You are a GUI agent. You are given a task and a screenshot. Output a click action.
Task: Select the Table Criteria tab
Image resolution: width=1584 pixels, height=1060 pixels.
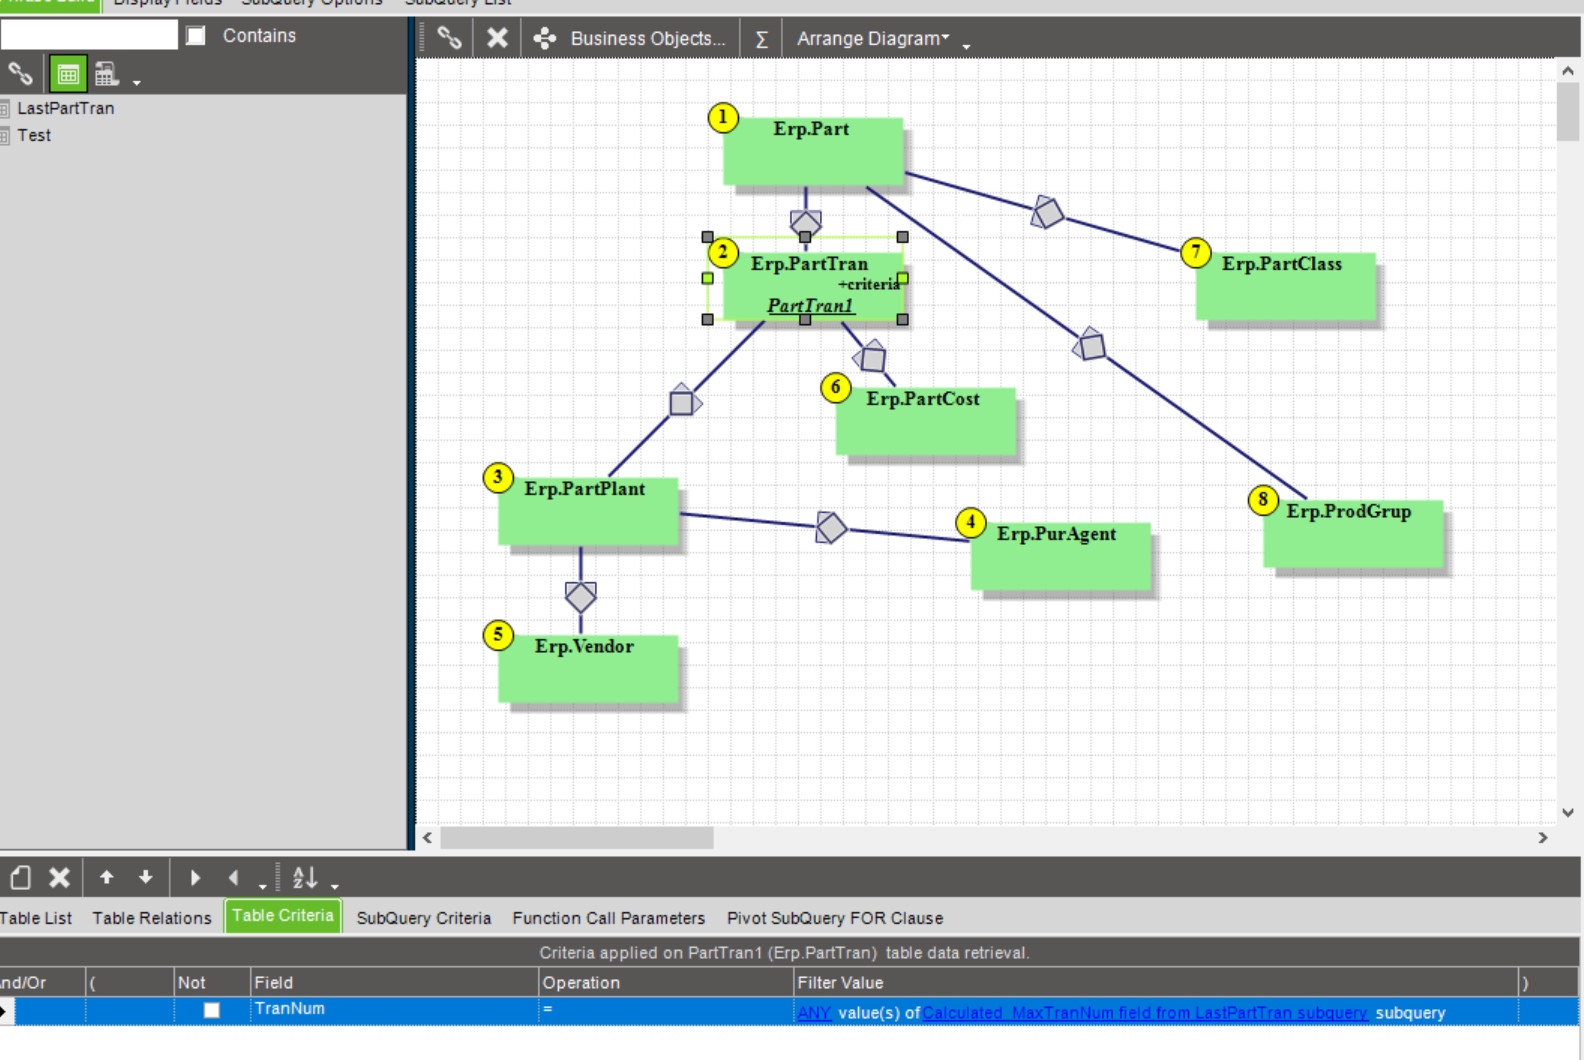pyautogui.click(x=283, y=916)
